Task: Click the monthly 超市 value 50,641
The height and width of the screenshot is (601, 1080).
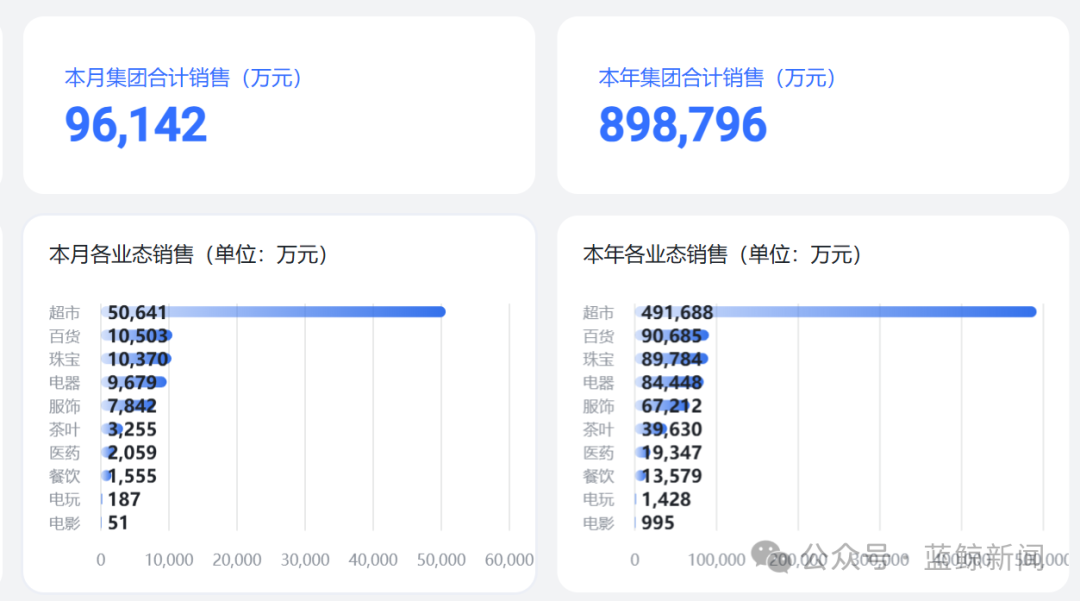Action: pyautogui.click(x=137, y=313)
